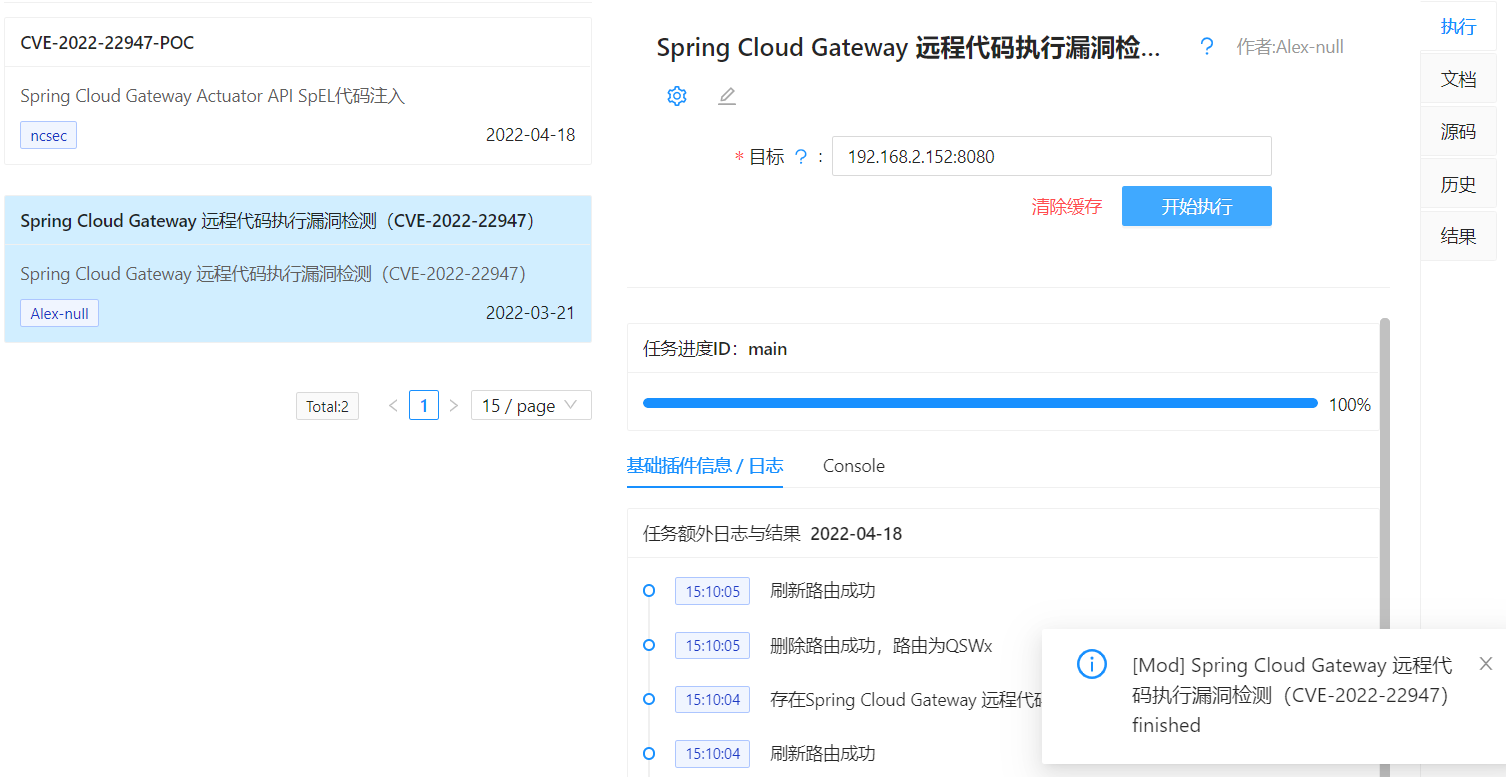1506x777 pixels.
Task: Click Spring Cloud Gateway Actuator API SpEL代码注入 description
Action: [x=213, y=96]
